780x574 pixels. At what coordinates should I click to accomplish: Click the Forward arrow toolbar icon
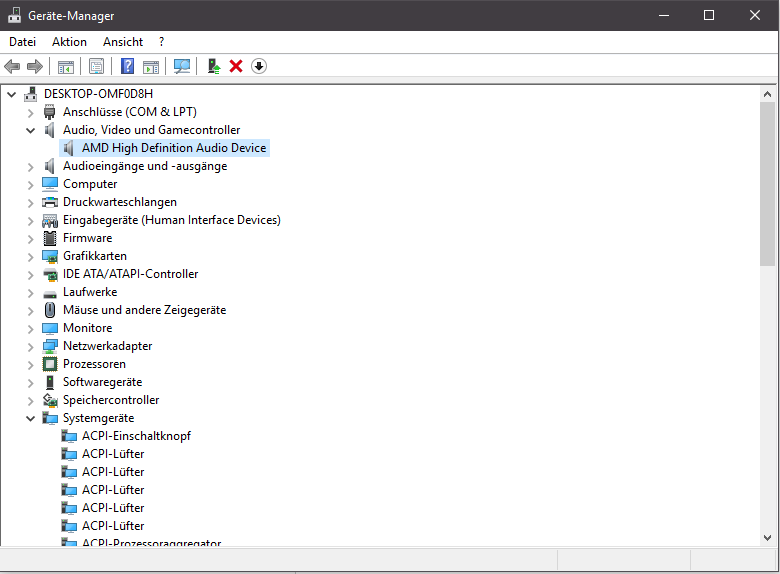(x=35, y=66)
